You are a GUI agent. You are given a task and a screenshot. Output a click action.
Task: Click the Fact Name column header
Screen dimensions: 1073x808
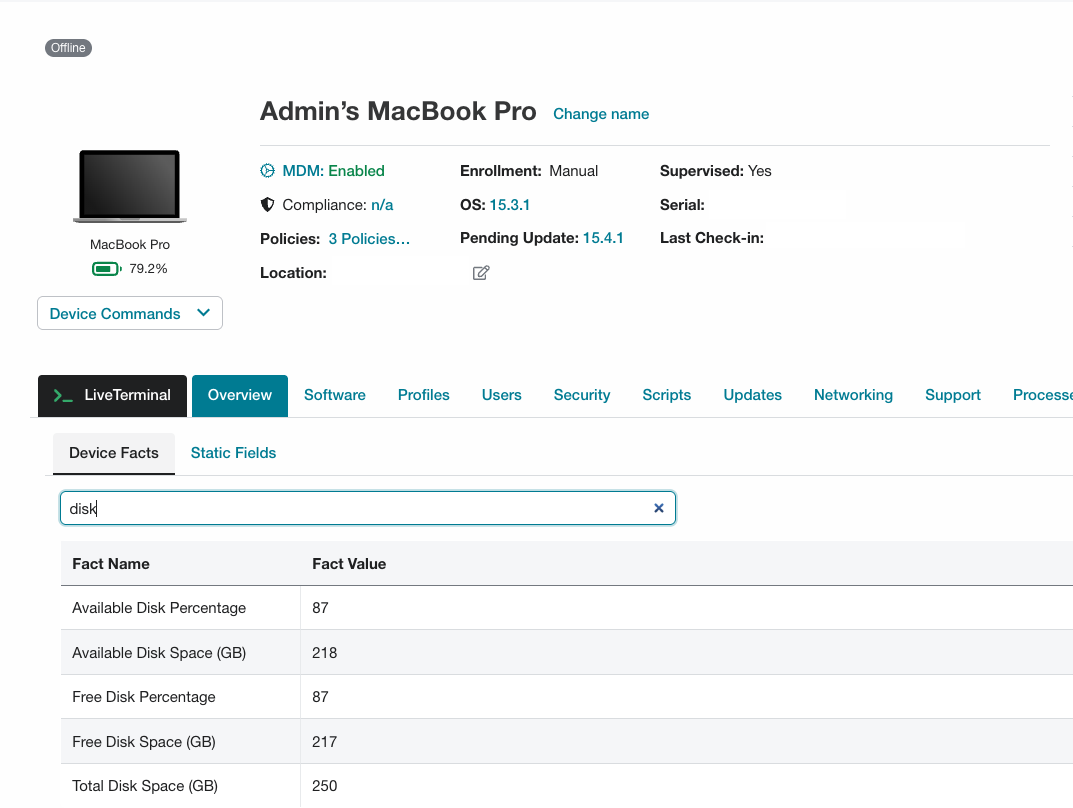pos(111,564)
